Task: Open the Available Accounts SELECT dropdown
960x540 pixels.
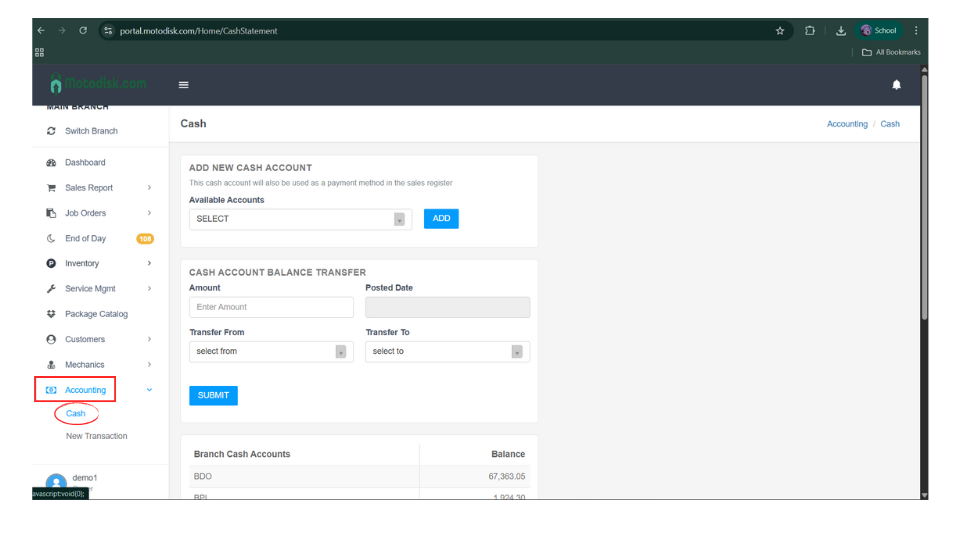Action: (300, 219)
